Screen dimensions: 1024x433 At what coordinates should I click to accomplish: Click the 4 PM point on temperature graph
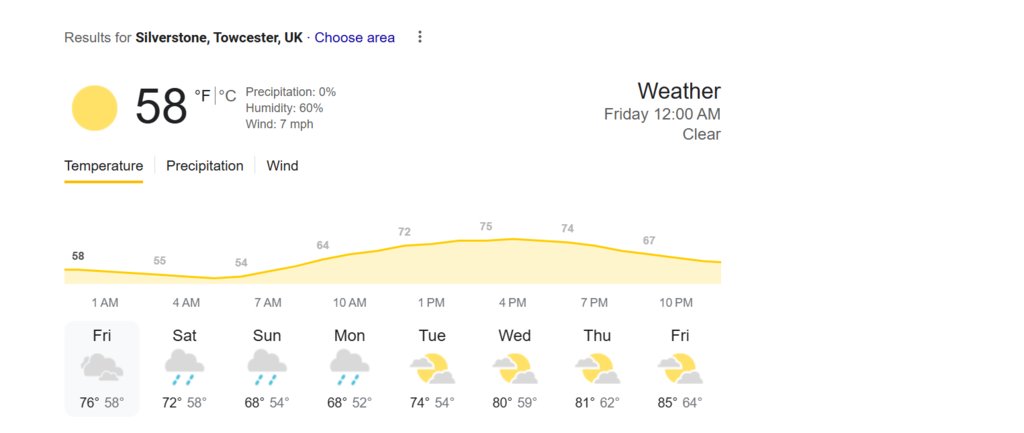click(x=513, y=239)
